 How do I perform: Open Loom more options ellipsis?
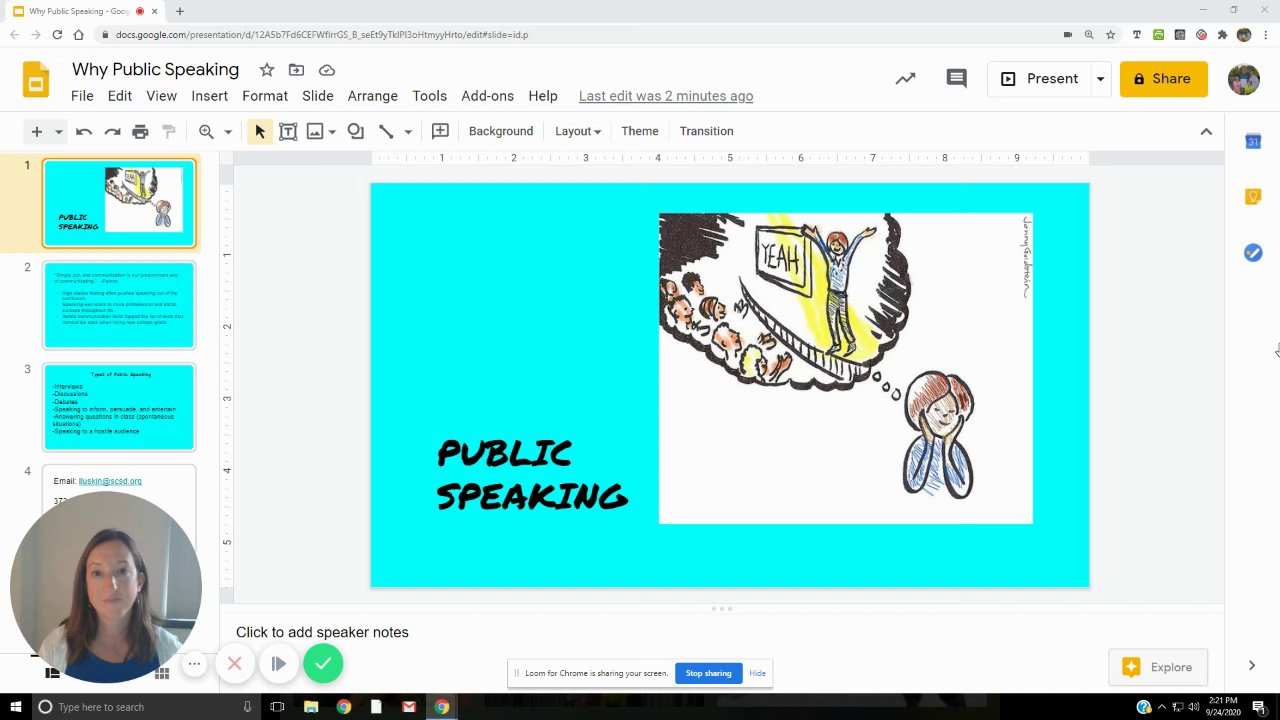pos(195,664)
